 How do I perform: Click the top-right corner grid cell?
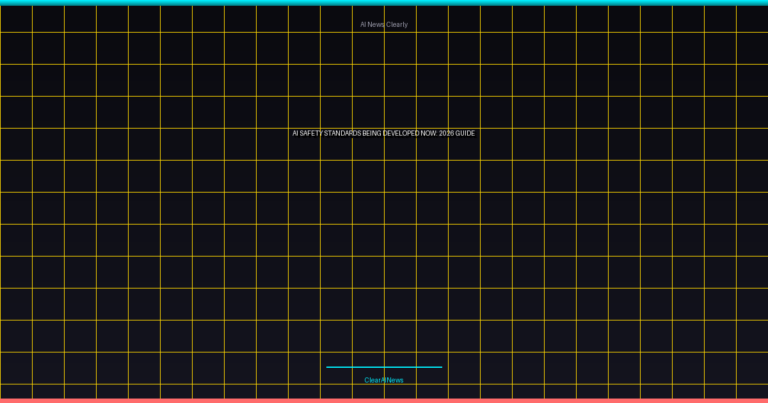752,19
